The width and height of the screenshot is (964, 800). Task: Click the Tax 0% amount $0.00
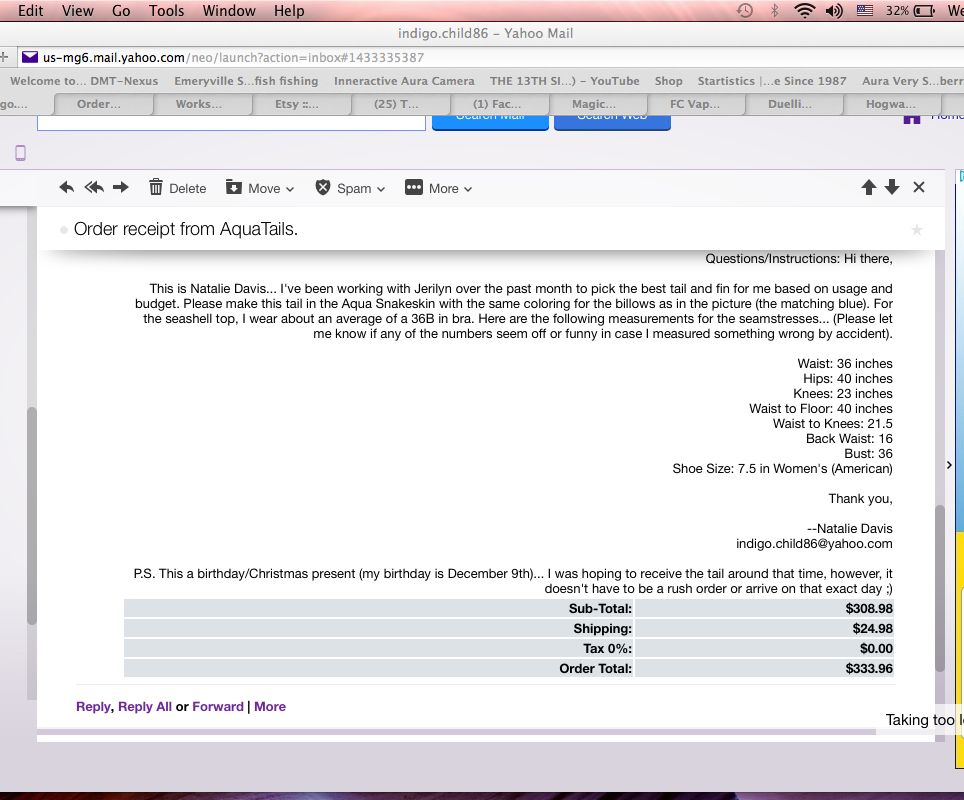pos(876,648)
